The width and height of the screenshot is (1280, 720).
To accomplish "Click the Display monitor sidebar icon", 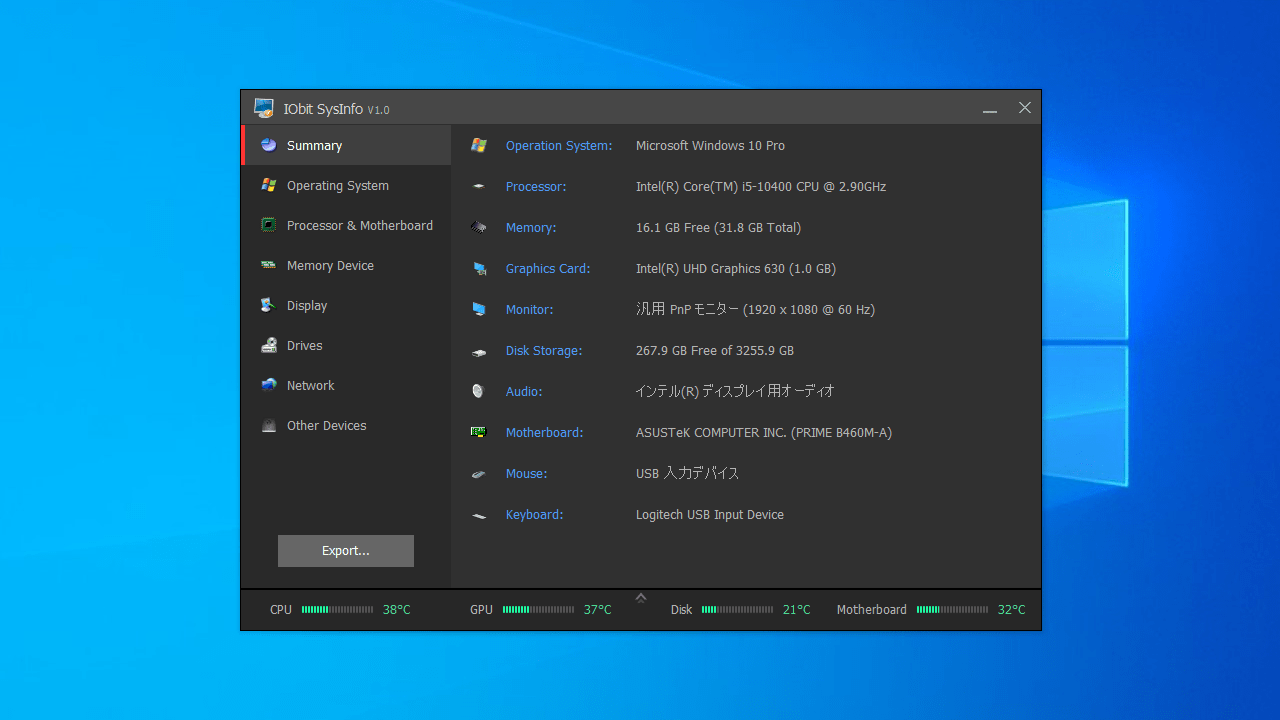I will [x=269, y=305].
